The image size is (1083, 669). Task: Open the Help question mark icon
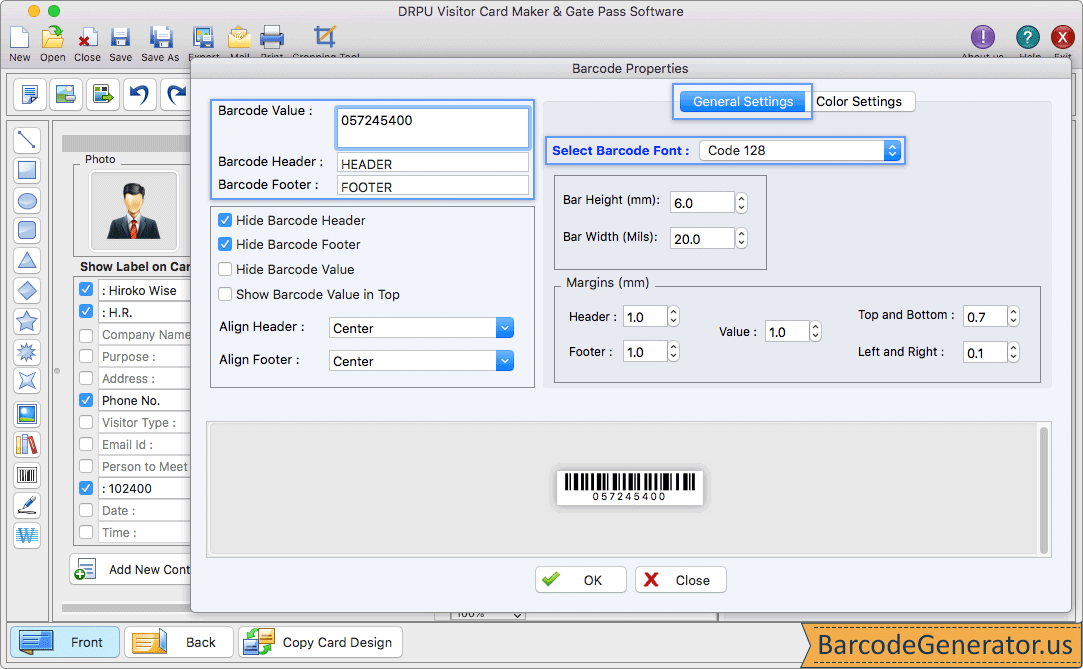click(x=1027, y=37)
